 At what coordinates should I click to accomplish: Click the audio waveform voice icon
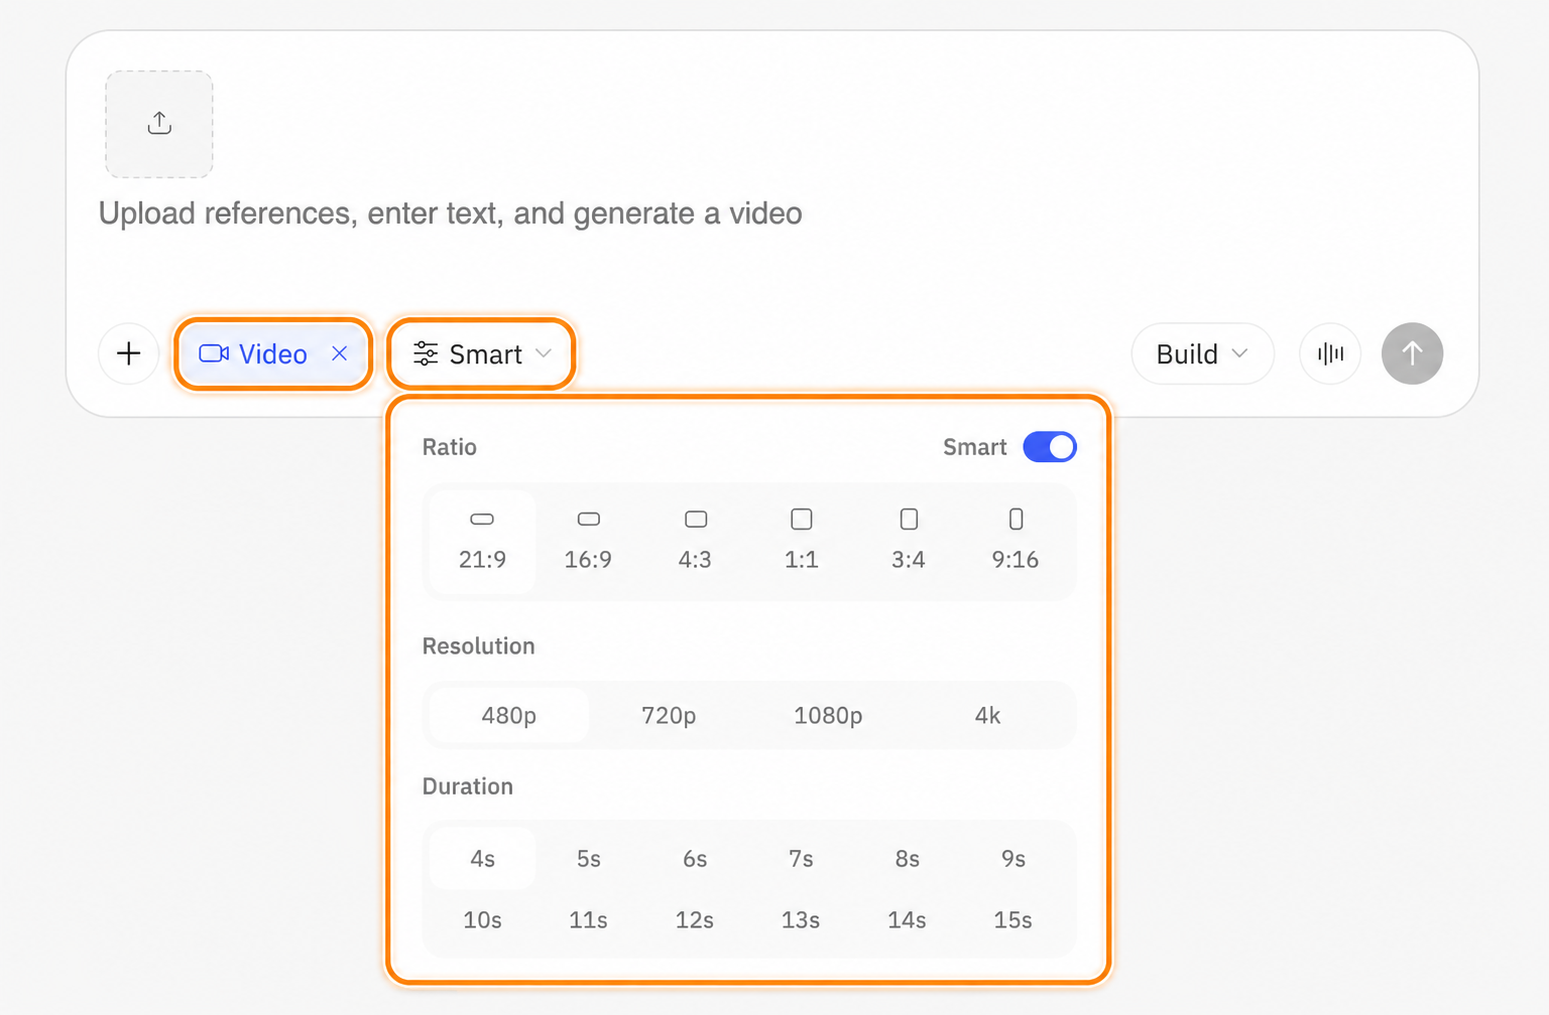[1330, 353]
